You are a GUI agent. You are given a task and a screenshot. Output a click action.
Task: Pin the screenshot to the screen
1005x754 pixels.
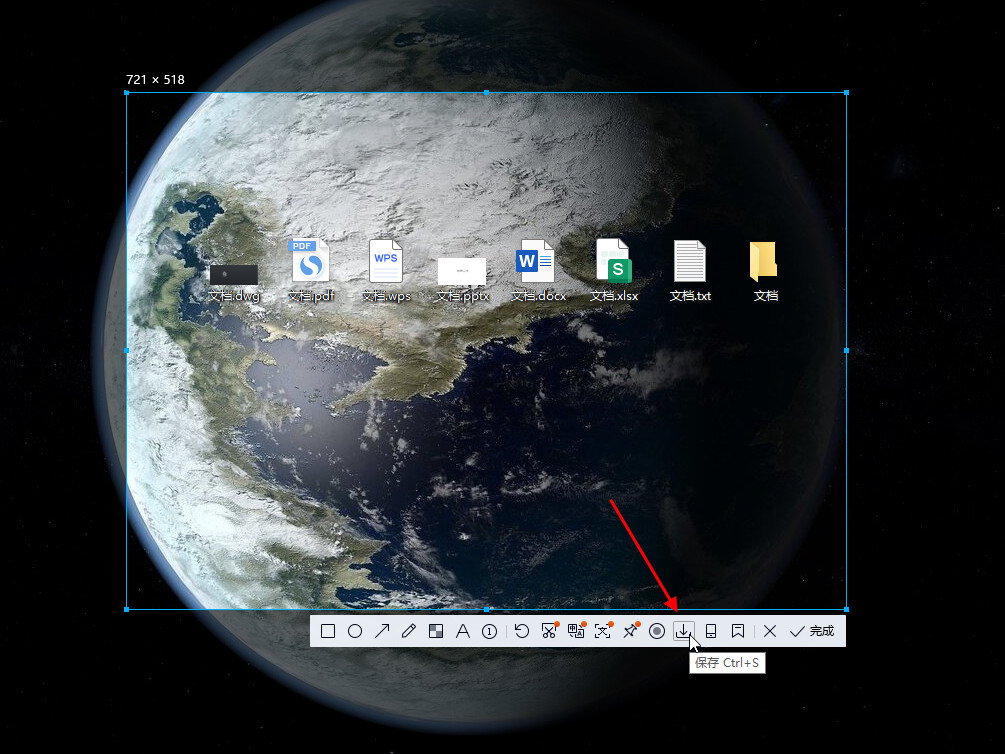point(631,630)
